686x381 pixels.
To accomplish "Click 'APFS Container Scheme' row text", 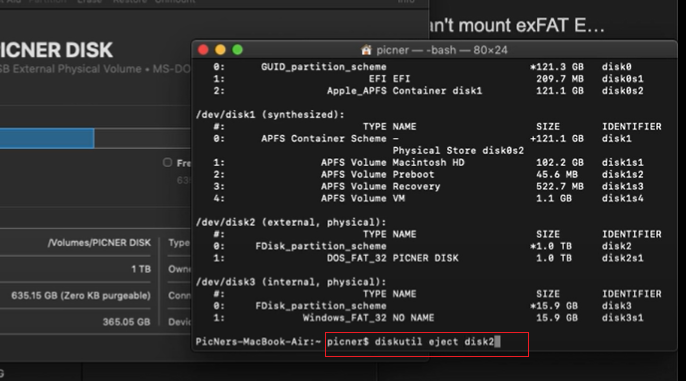I will tap(324, 139).
